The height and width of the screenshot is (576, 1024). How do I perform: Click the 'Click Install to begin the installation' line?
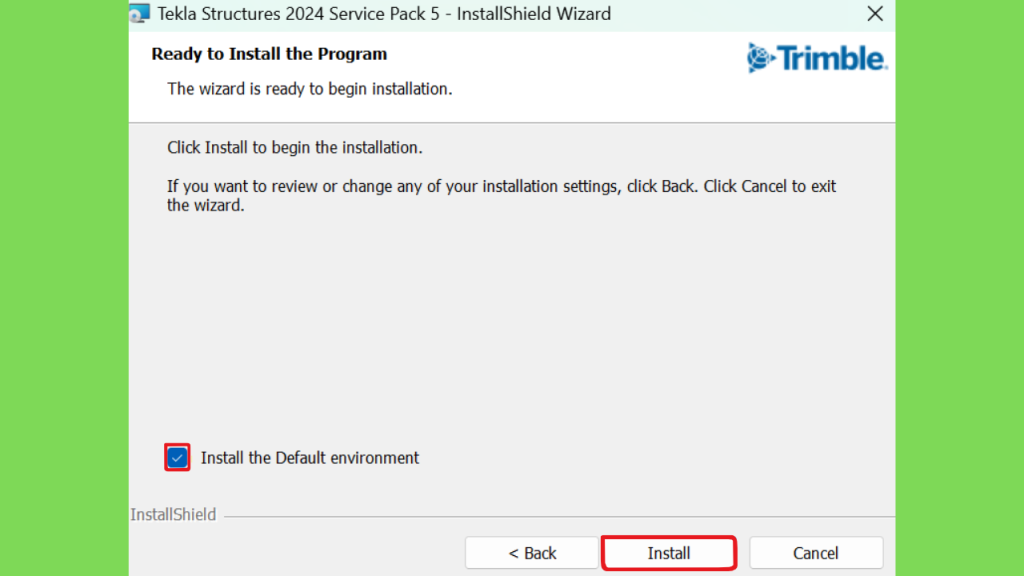click(x=295, y=148)
